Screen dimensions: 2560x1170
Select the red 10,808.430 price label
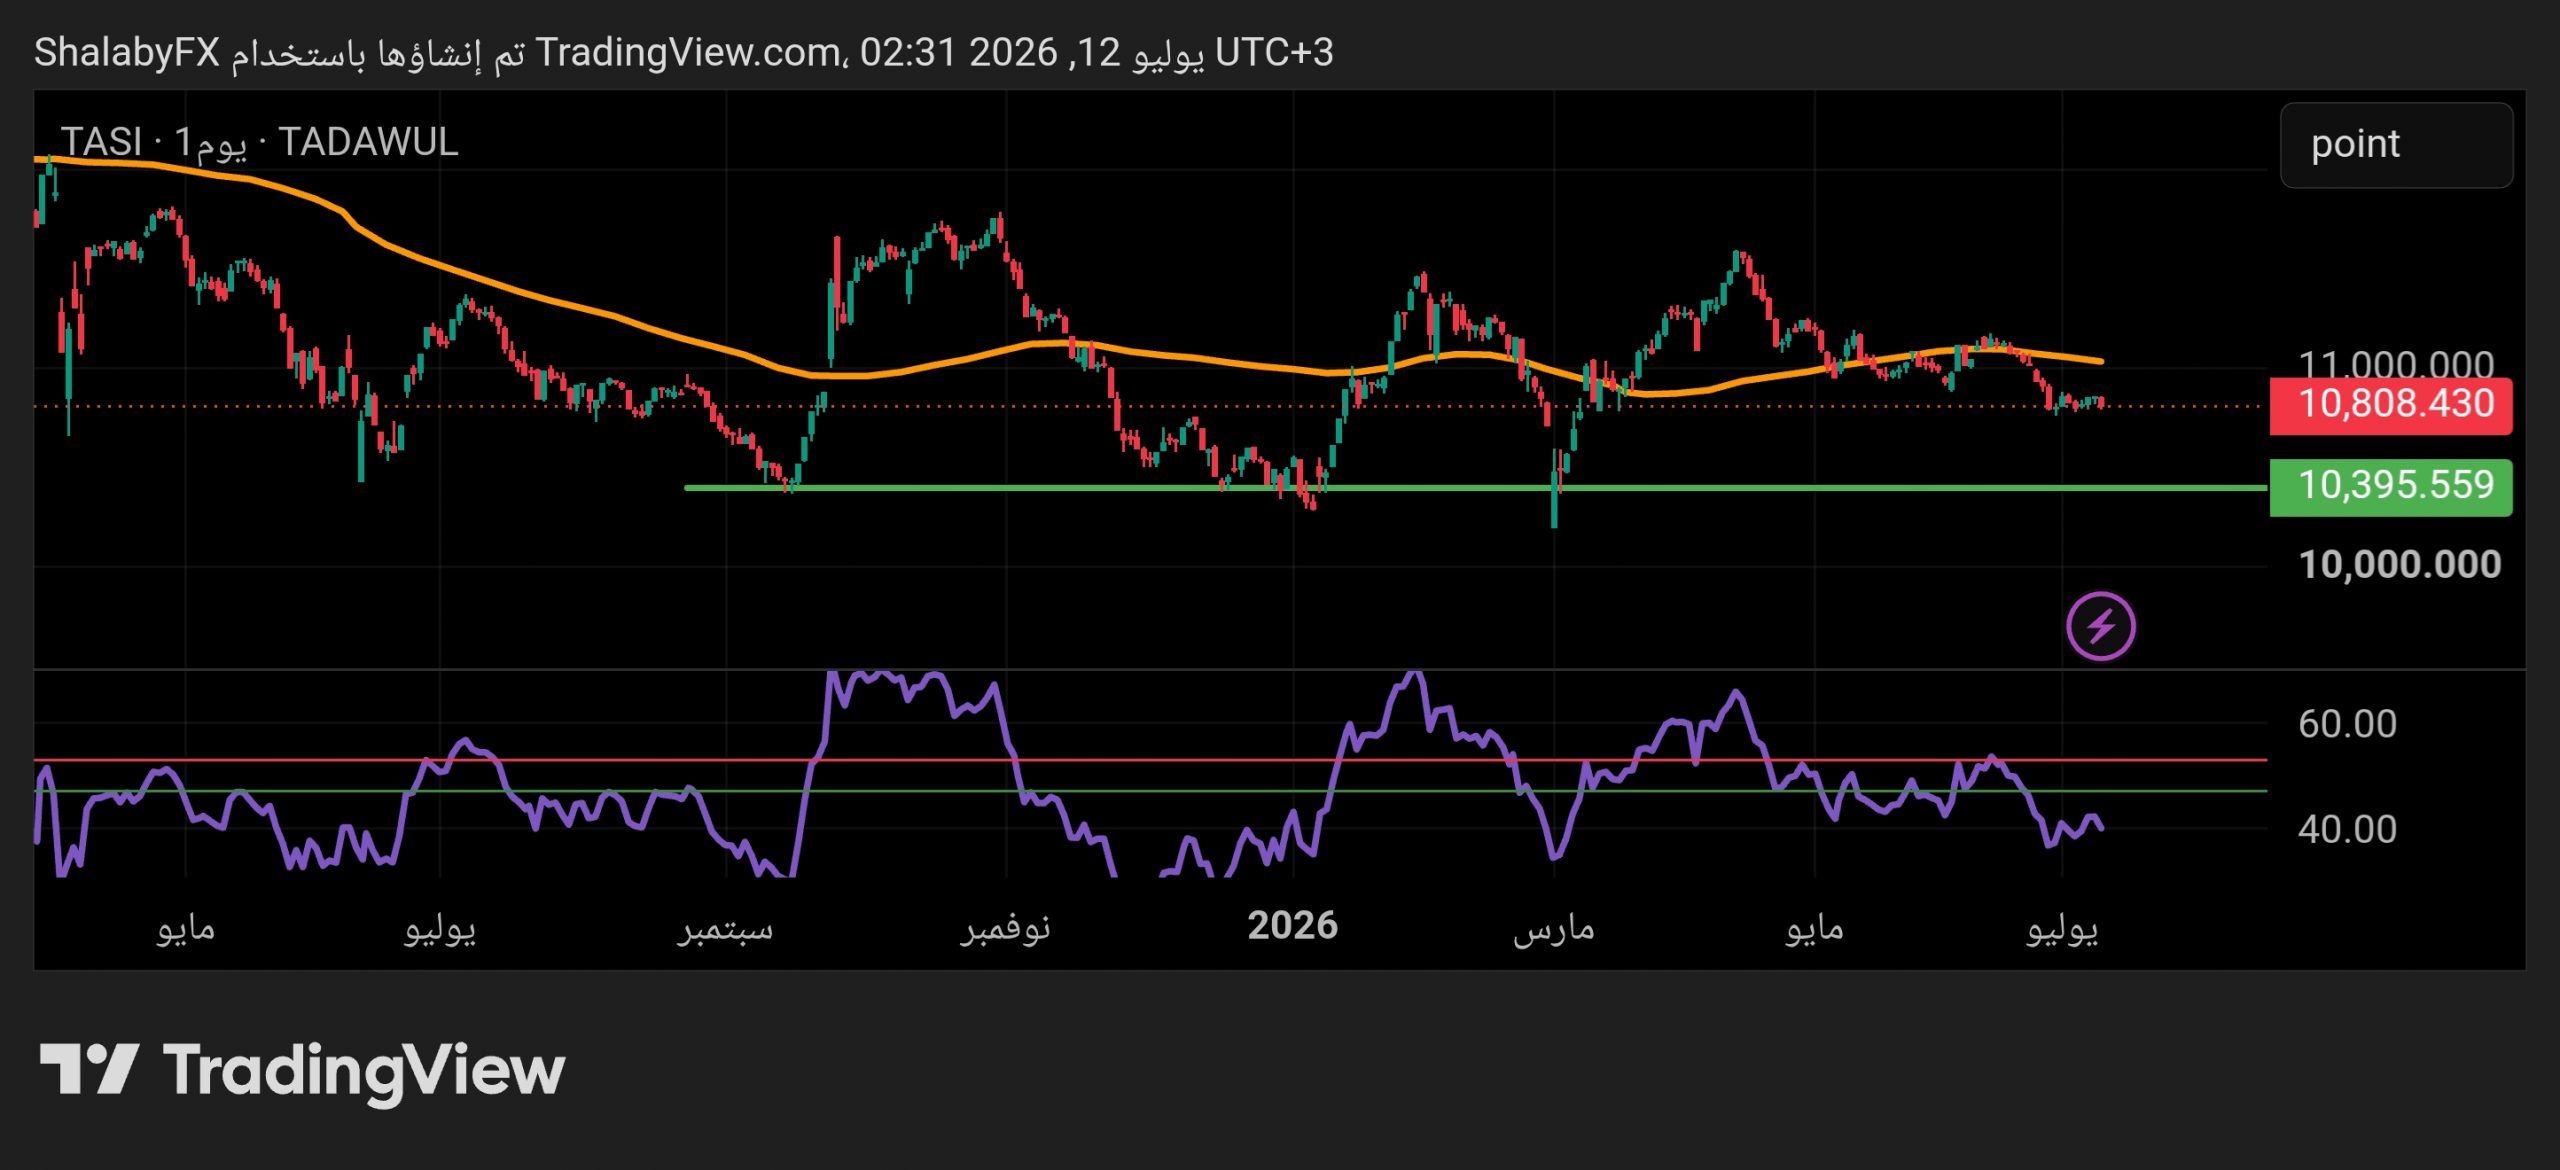[2391, 405]
